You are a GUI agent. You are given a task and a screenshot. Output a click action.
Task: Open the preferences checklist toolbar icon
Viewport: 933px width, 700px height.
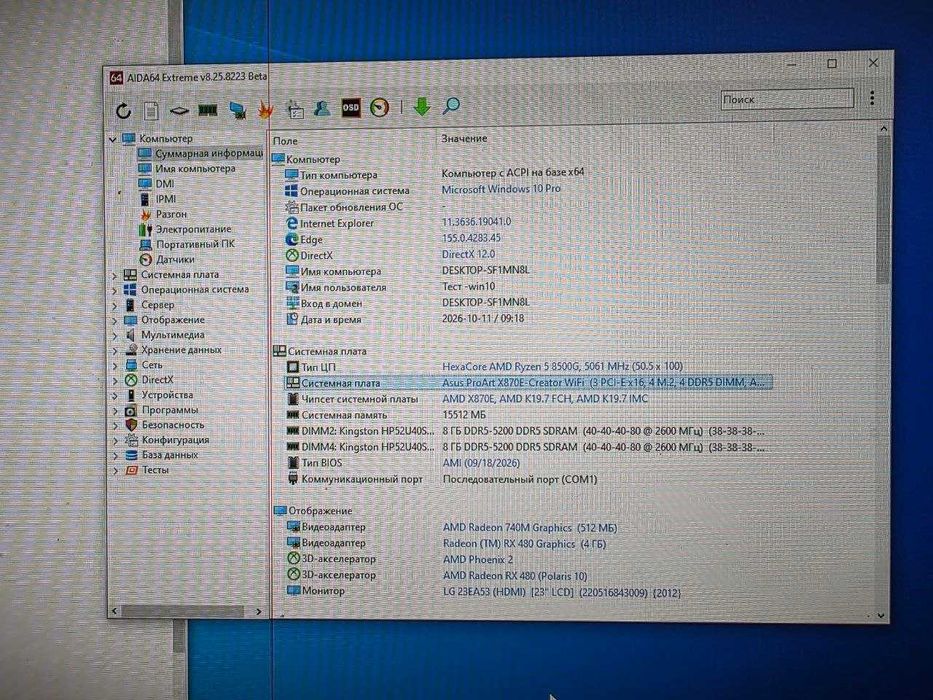(295, 109)
